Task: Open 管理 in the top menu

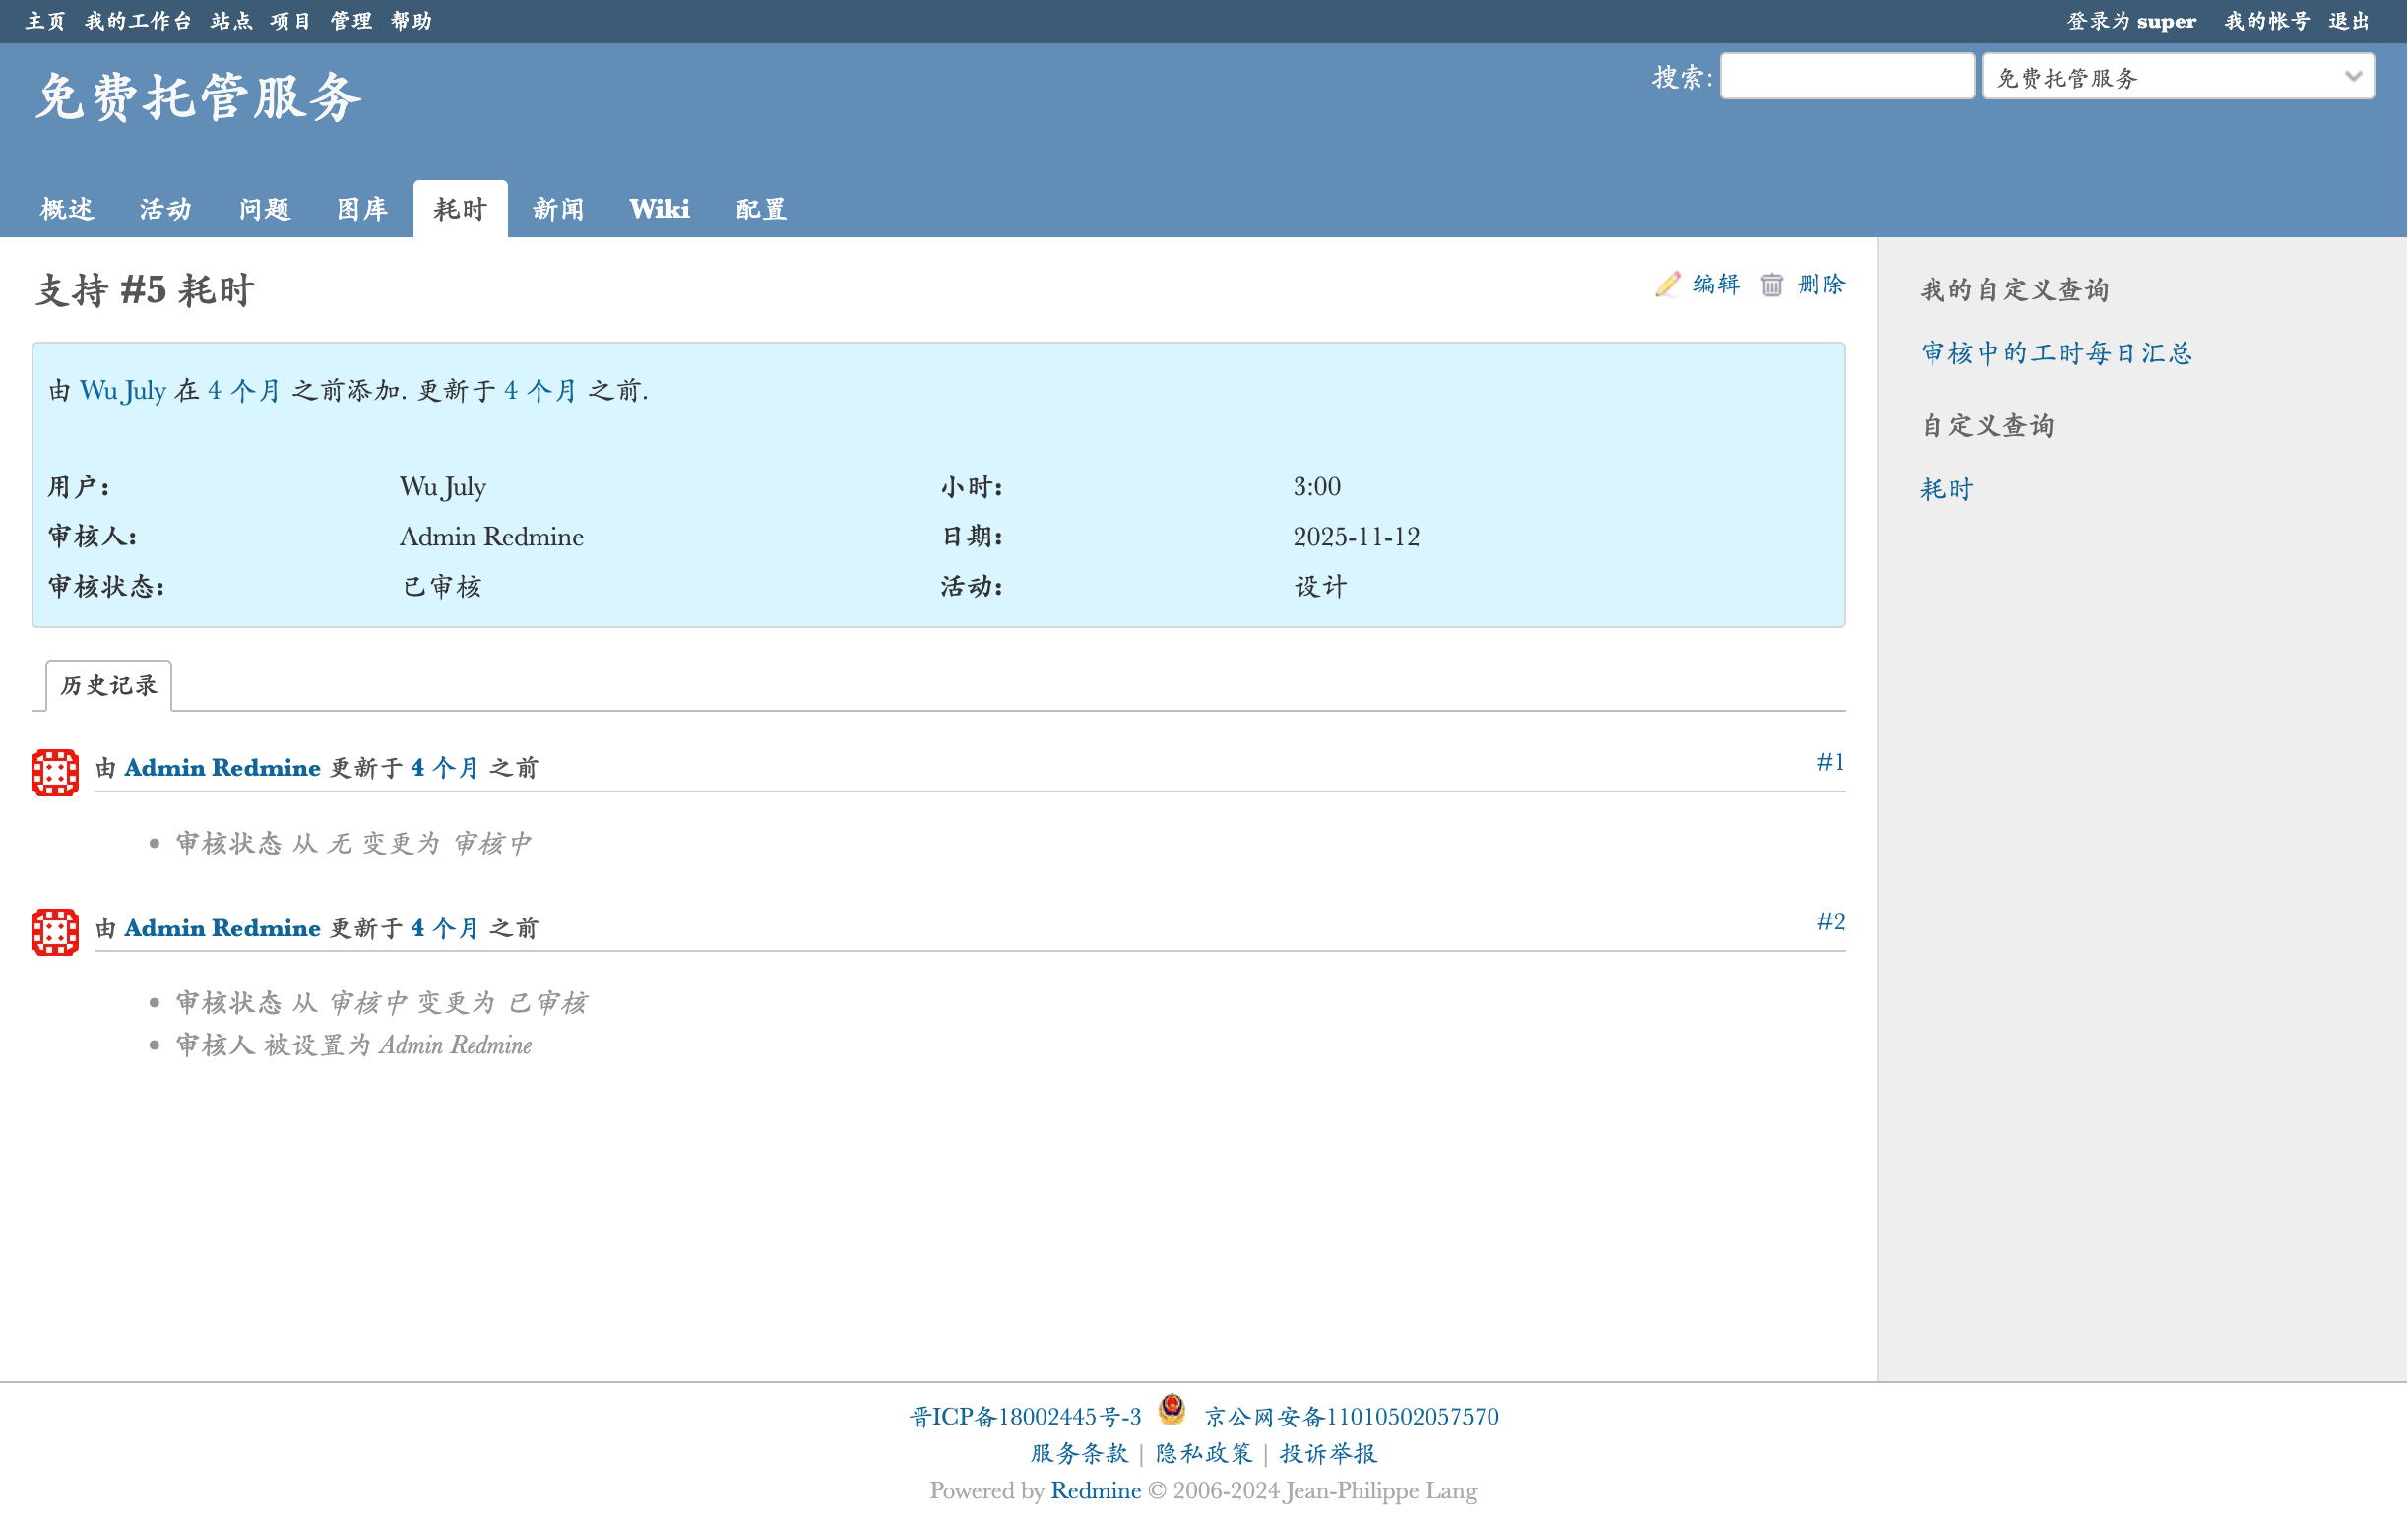Action: (351, 21)
